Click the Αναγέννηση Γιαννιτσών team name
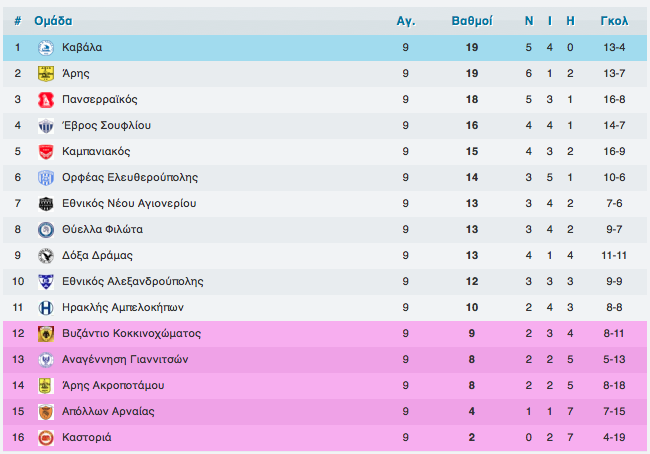This screenshot has width=650, height=454. click(x=125, y=359)
